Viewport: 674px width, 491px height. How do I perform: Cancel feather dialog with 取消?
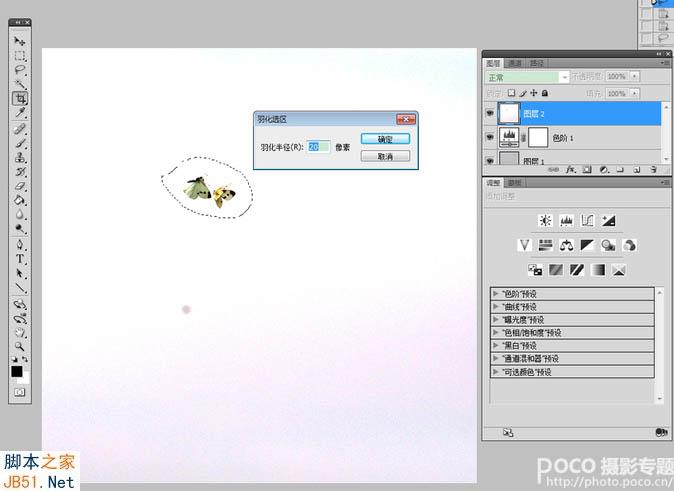(385, 156)
